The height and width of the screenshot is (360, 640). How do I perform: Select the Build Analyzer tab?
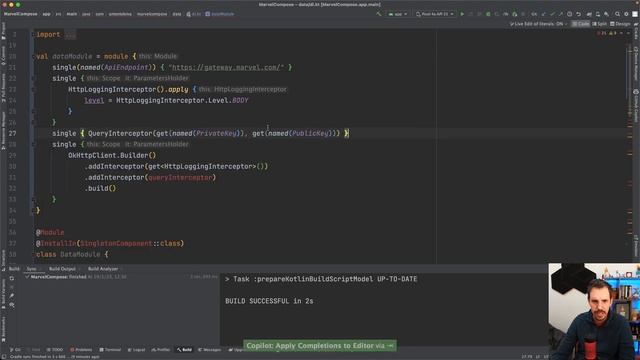pos(103,269)
